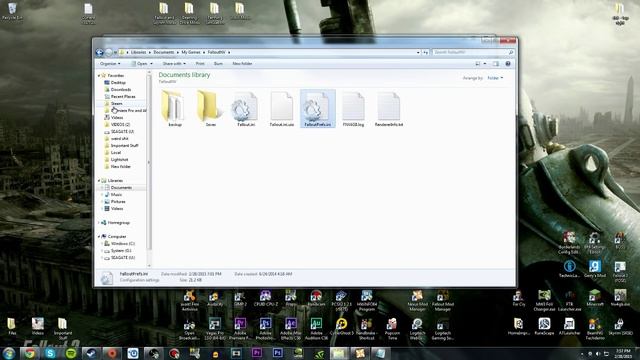Select Pictures under Libraries
The width and height of the screenshot is (640, 360).
118,202
